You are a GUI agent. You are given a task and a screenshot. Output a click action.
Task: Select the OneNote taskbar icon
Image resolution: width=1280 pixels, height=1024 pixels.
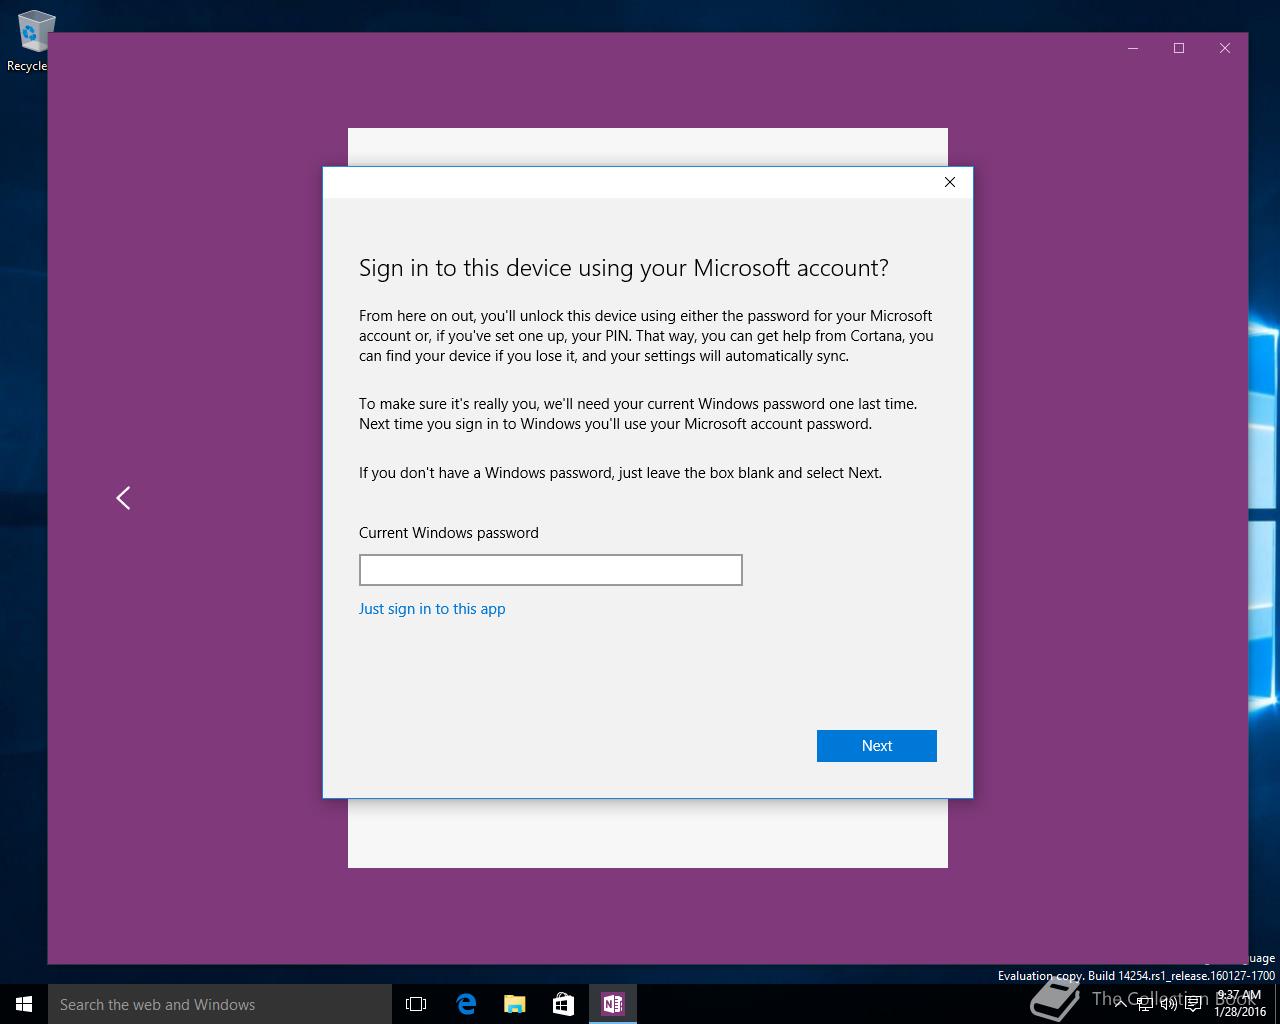click(x=612, y=1004)
